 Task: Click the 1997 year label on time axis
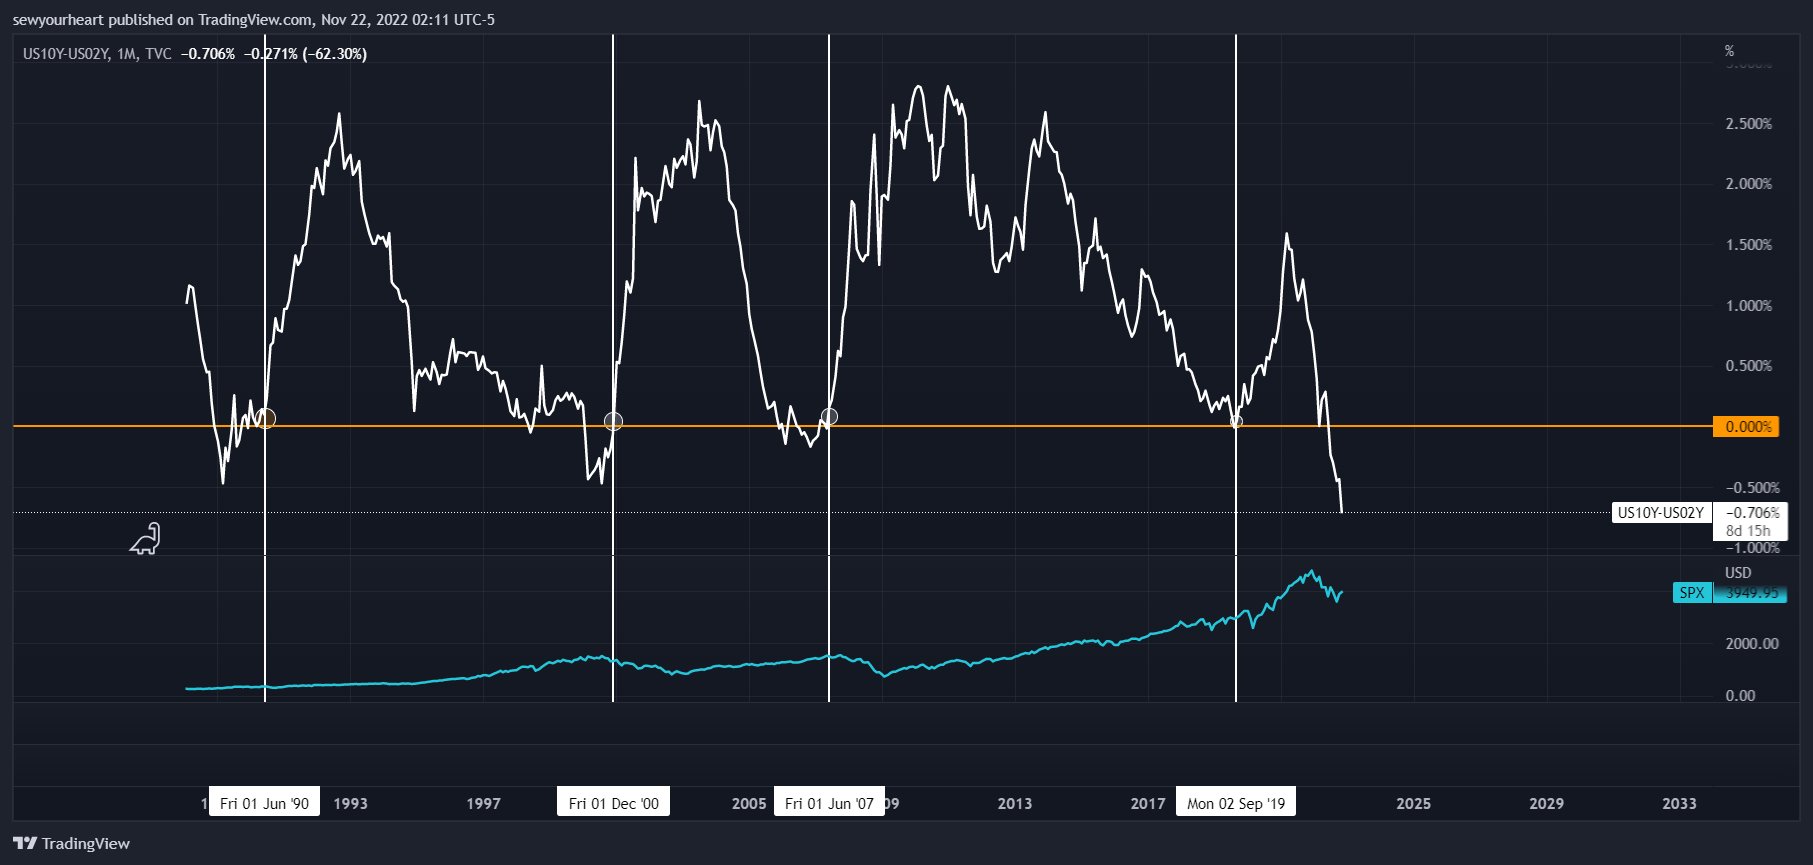coord(483,803)
